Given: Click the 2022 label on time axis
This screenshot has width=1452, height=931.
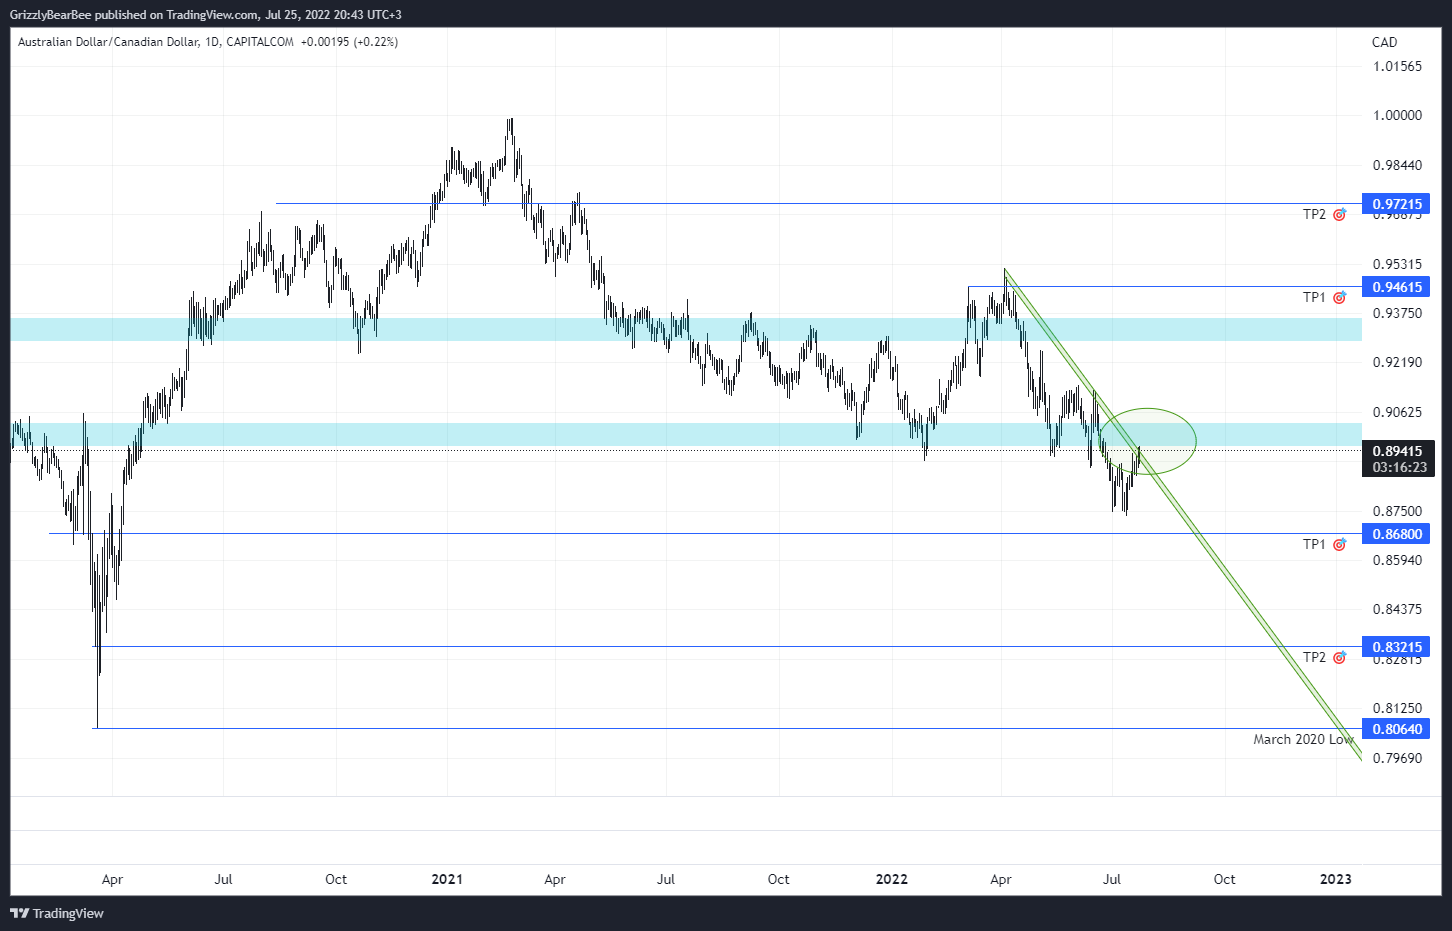Looking at the screenshot, I should 891,879.
